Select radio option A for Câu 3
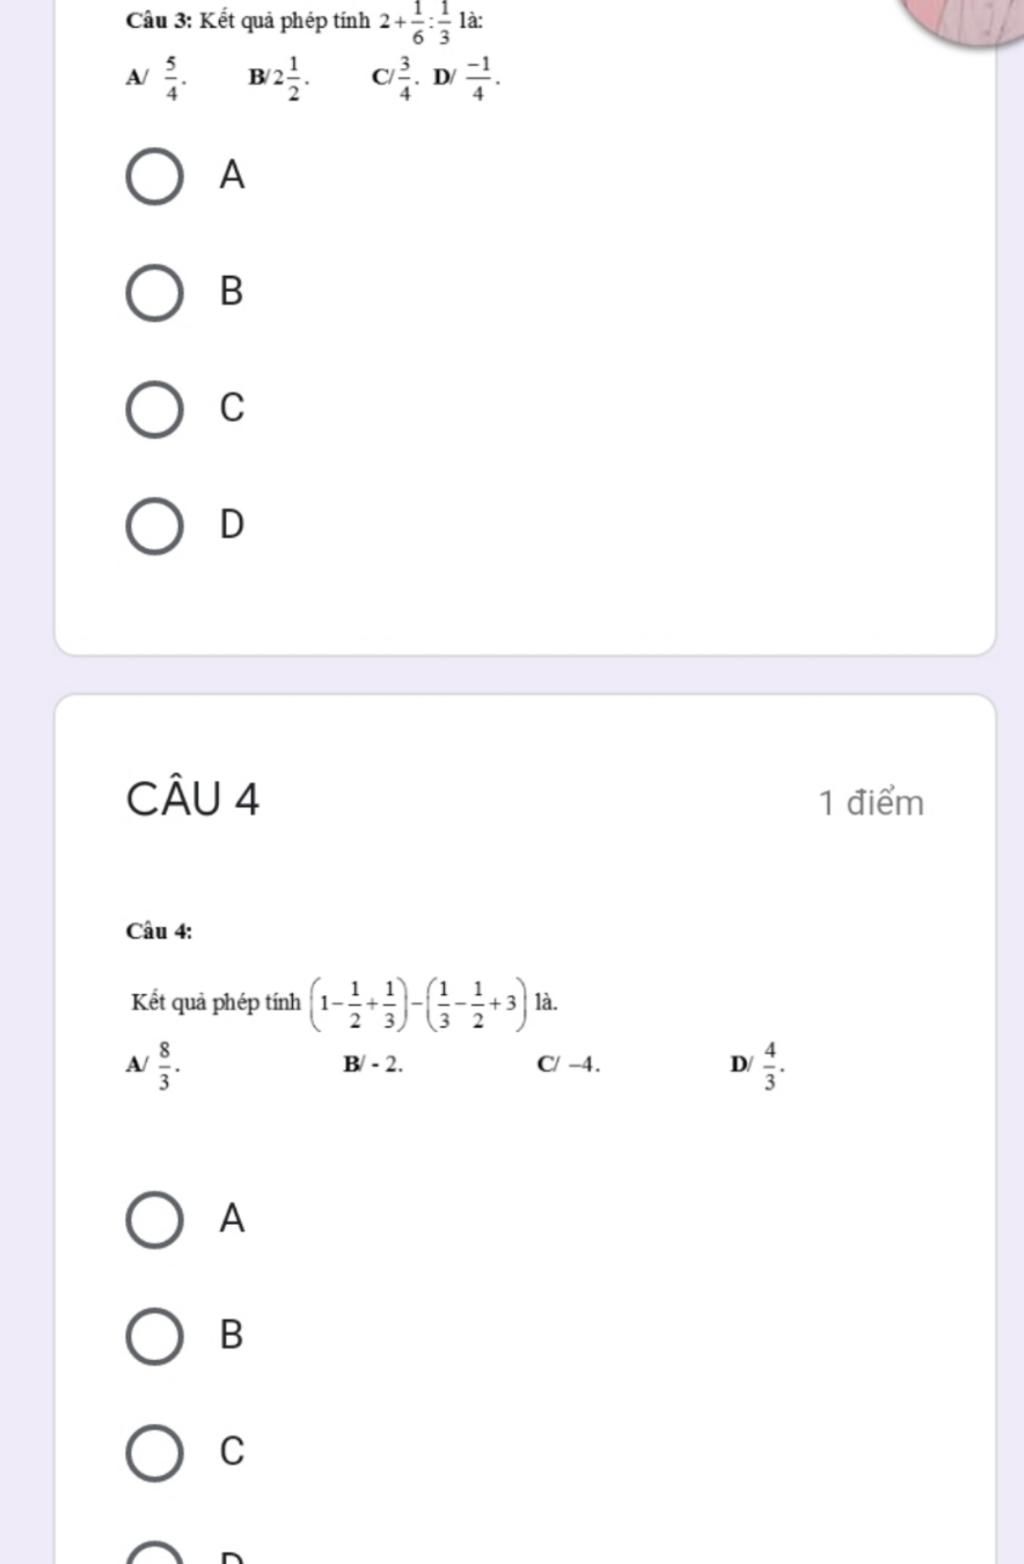 (155, 177)
